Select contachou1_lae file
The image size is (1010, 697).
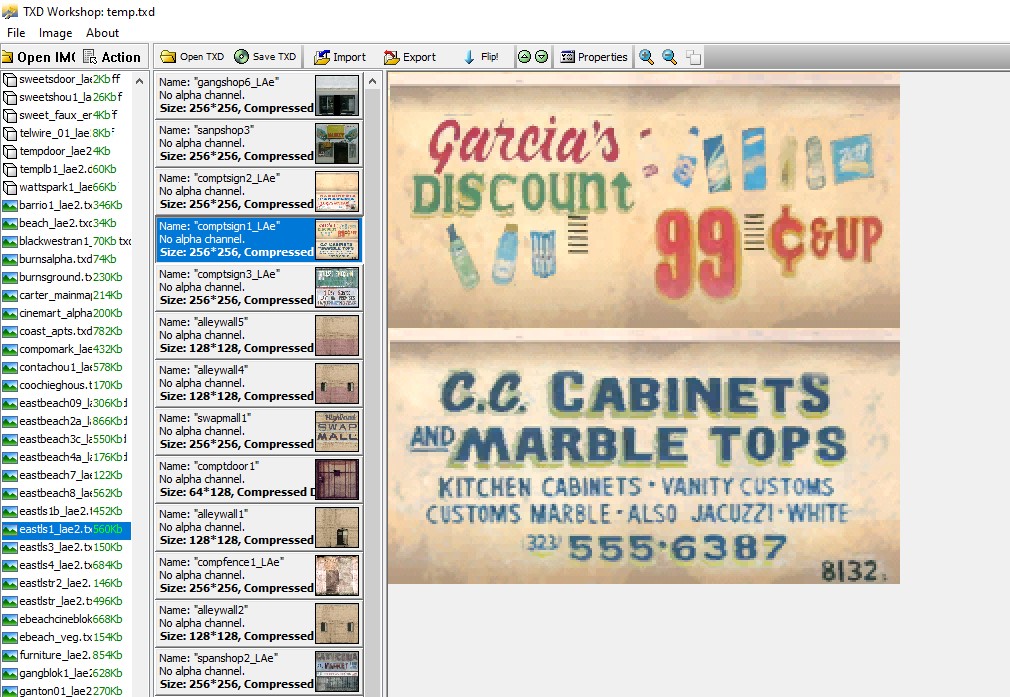point(66,368)
